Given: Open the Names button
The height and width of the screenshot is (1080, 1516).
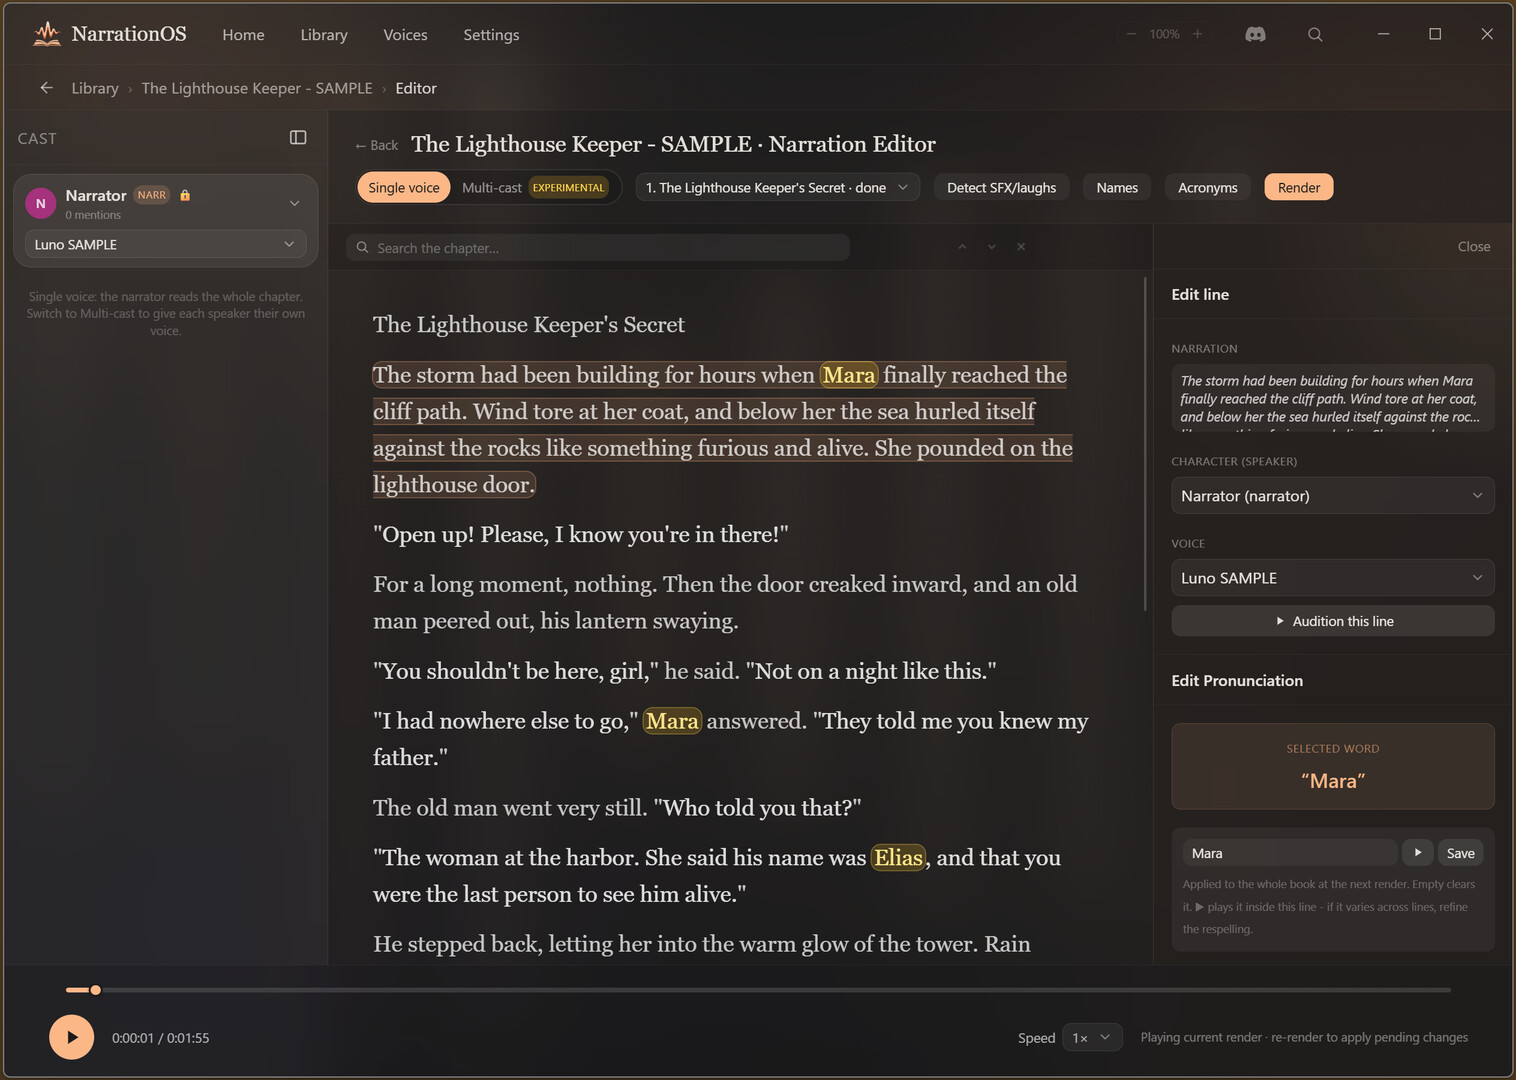Looking at the screenshot, I should pos(1117,188).
